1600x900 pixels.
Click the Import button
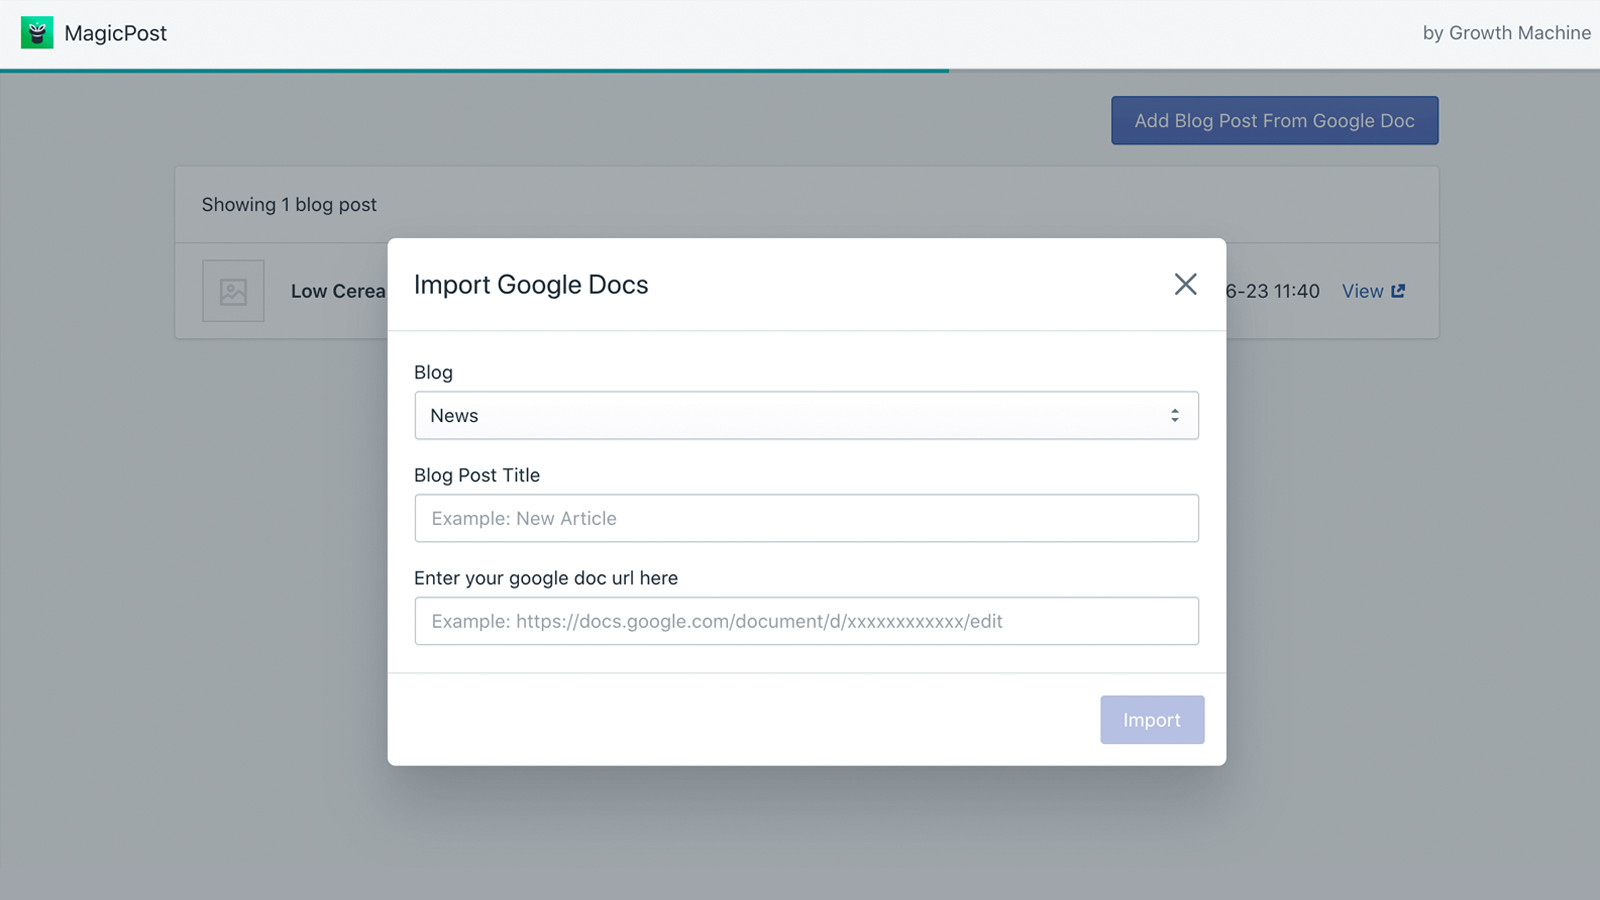1152,720
